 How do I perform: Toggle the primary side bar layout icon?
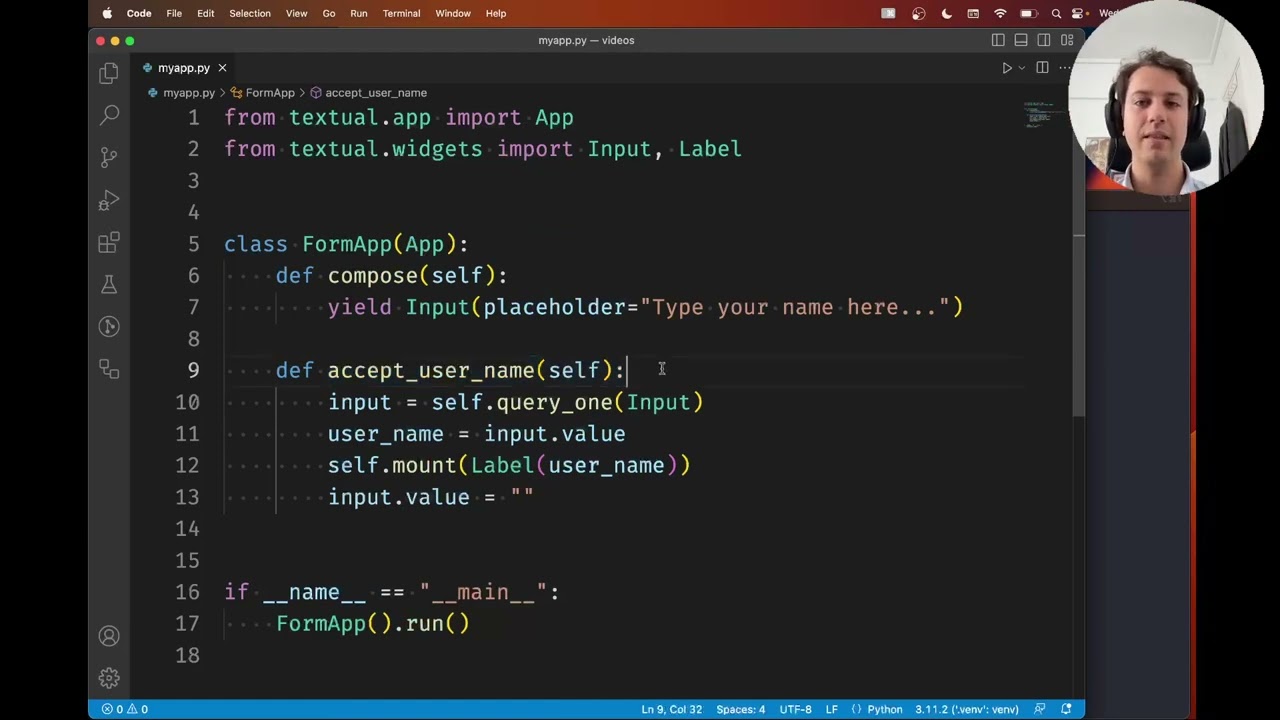(x=998, y=40)
